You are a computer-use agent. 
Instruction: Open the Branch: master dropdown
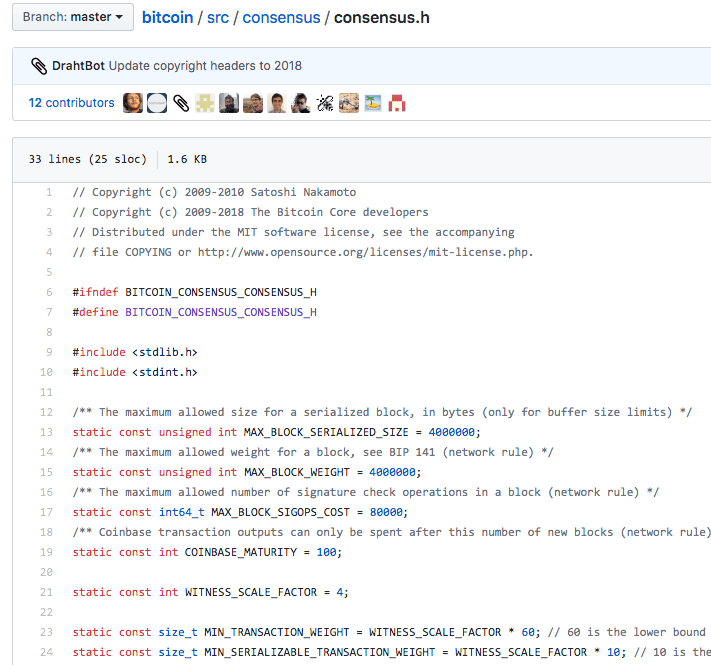click(73, 17)
